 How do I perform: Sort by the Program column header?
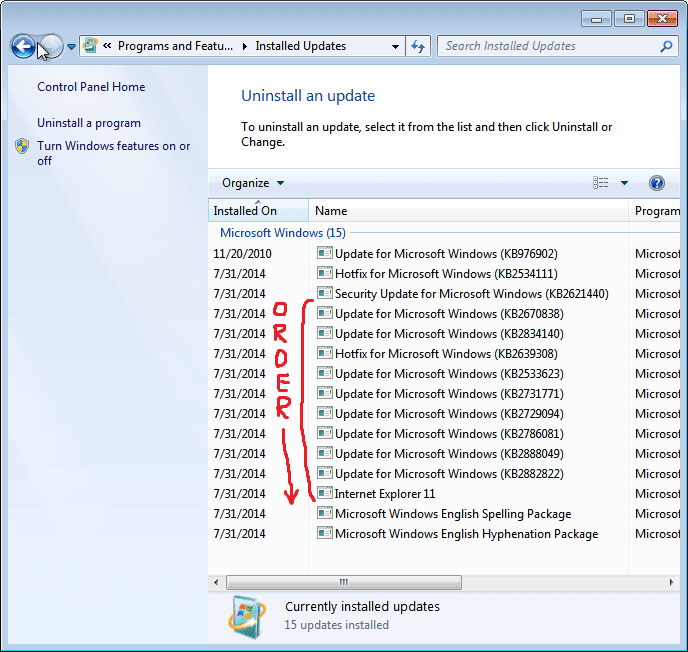654,211
